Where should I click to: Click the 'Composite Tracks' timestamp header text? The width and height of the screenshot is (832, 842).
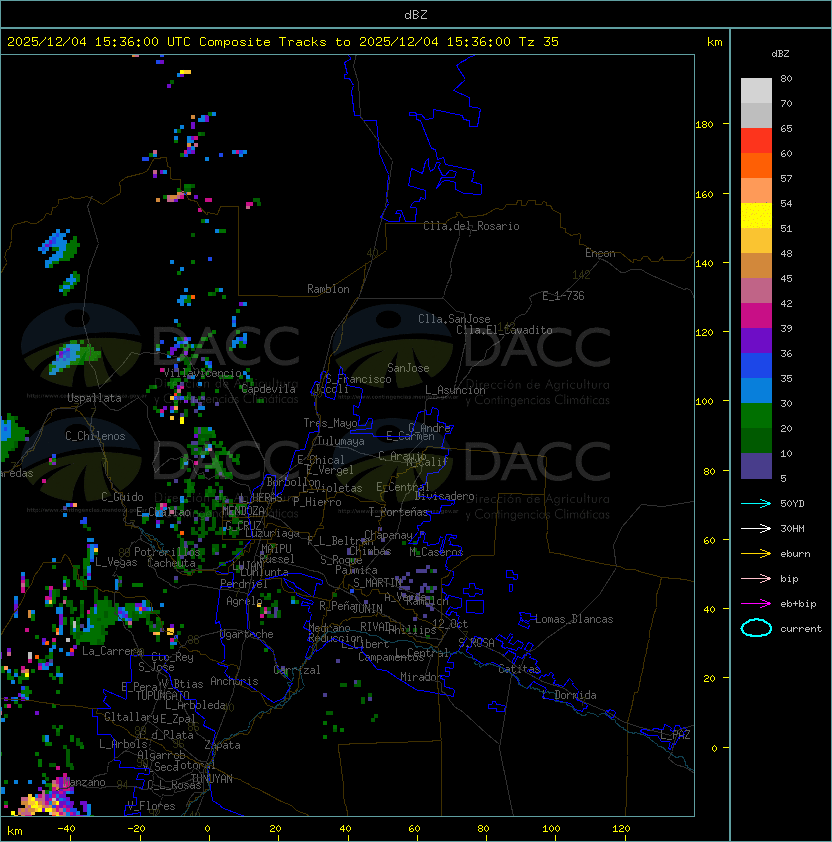pyautogui.click(x=263, y=42)
